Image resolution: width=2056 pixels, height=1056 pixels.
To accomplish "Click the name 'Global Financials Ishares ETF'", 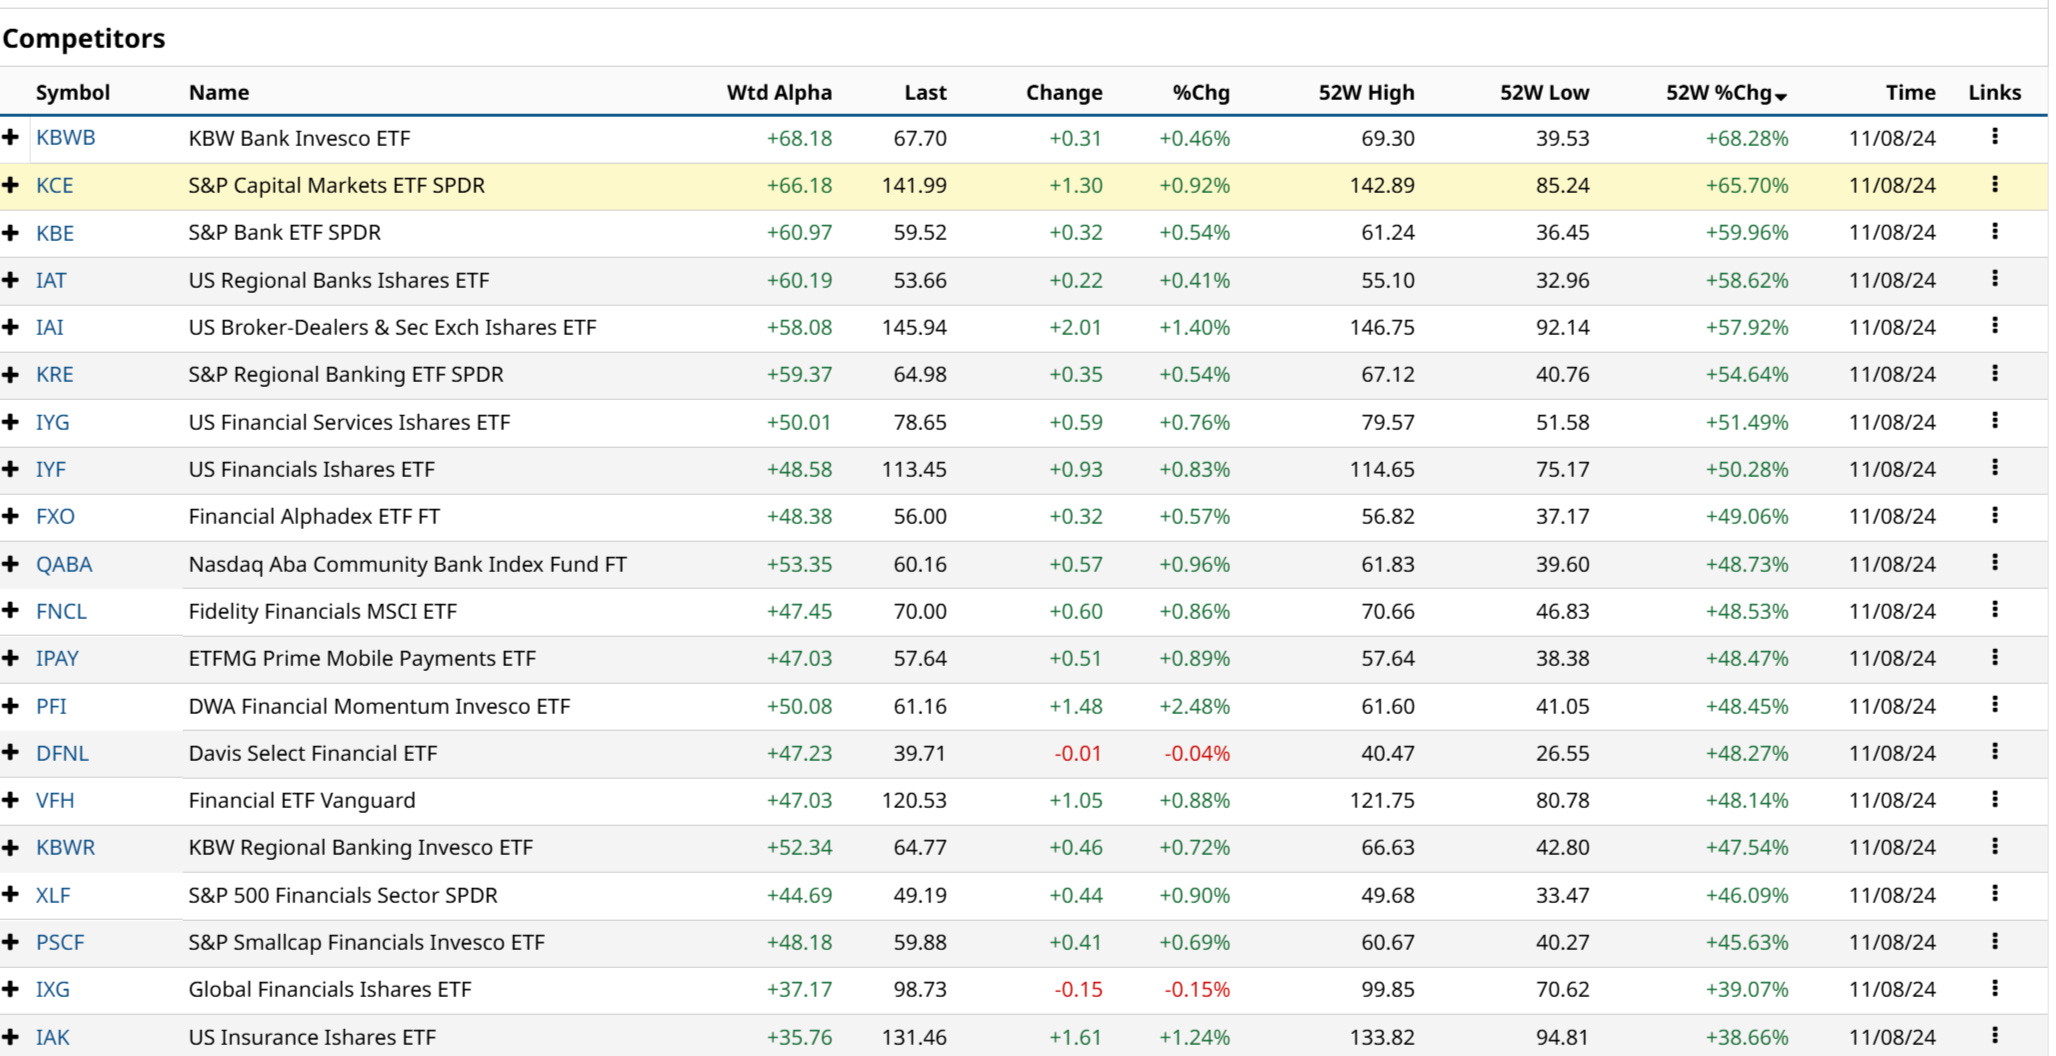I will 330,989.
